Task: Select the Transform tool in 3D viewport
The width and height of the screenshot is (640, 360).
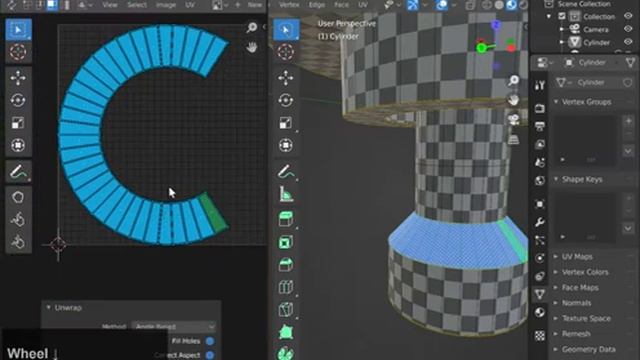Action: point(286,145)
